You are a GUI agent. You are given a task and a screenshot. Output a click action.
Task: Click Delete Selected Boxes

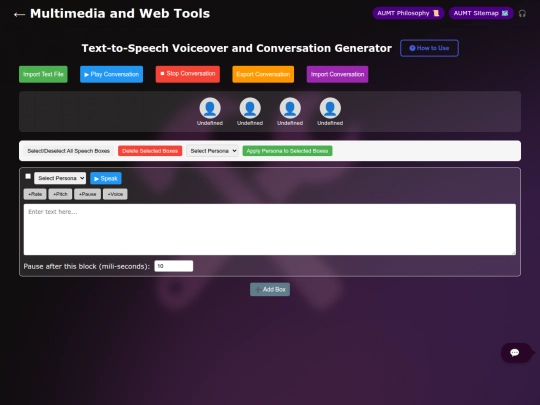click(x=150, y=151)
